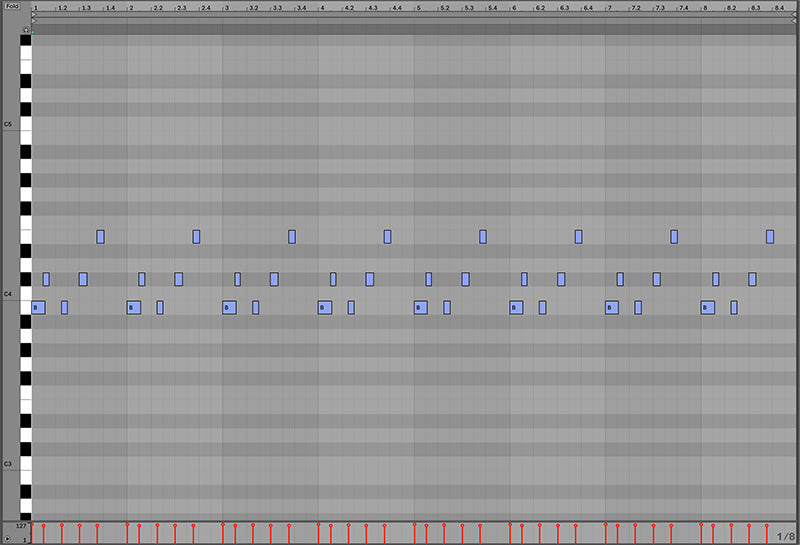Select the B note at bar 6
The image size is (800, 545).
[516, 307]
